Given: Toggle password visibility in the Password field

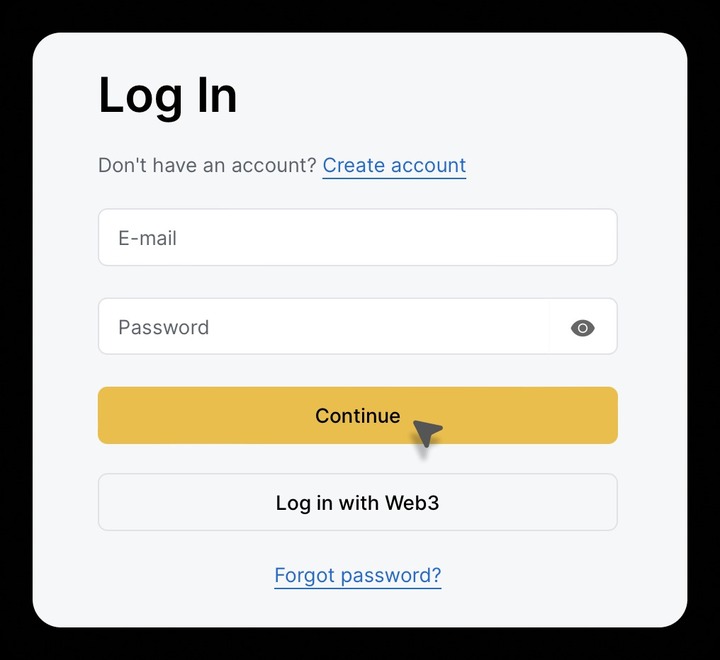Looking at the screenshot, I should click(582, 328).
